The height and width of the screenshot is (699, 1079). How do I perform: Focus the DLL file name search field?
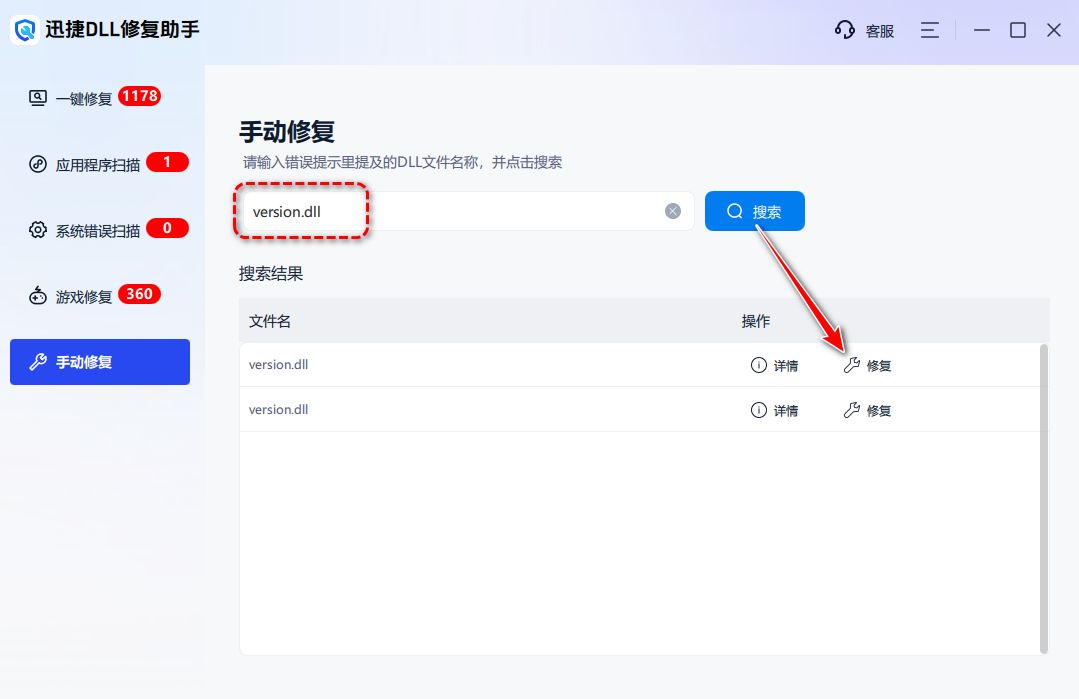pos(467,211)
